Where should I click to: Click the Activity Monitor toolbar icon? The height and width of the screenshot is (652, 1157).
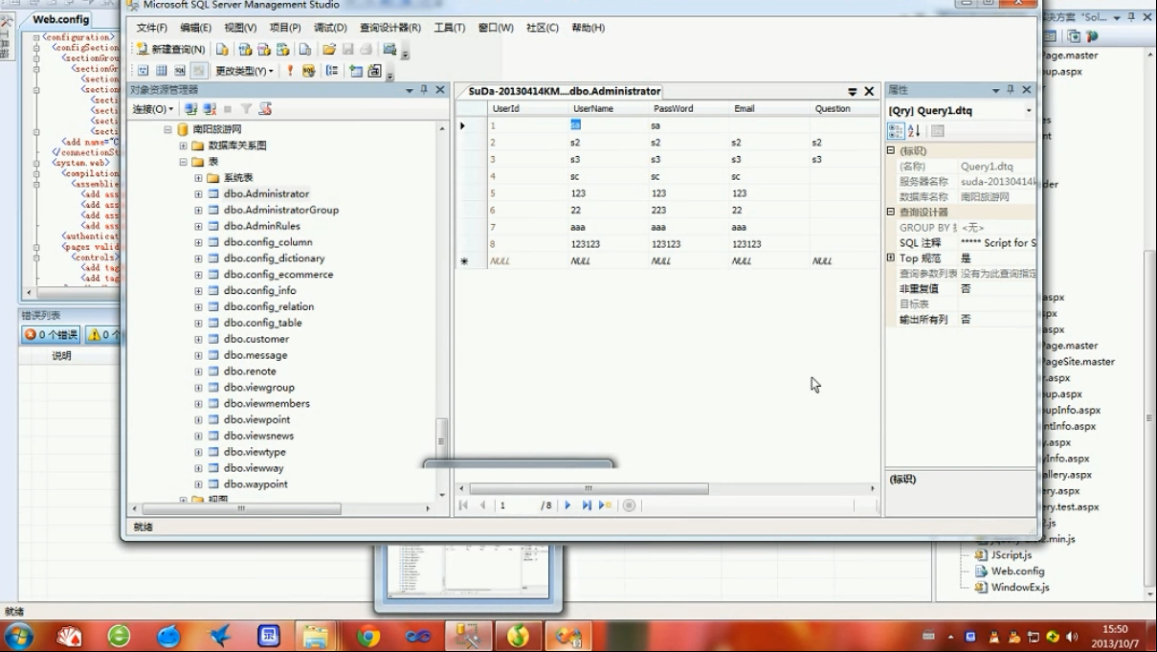pos(390,49)
